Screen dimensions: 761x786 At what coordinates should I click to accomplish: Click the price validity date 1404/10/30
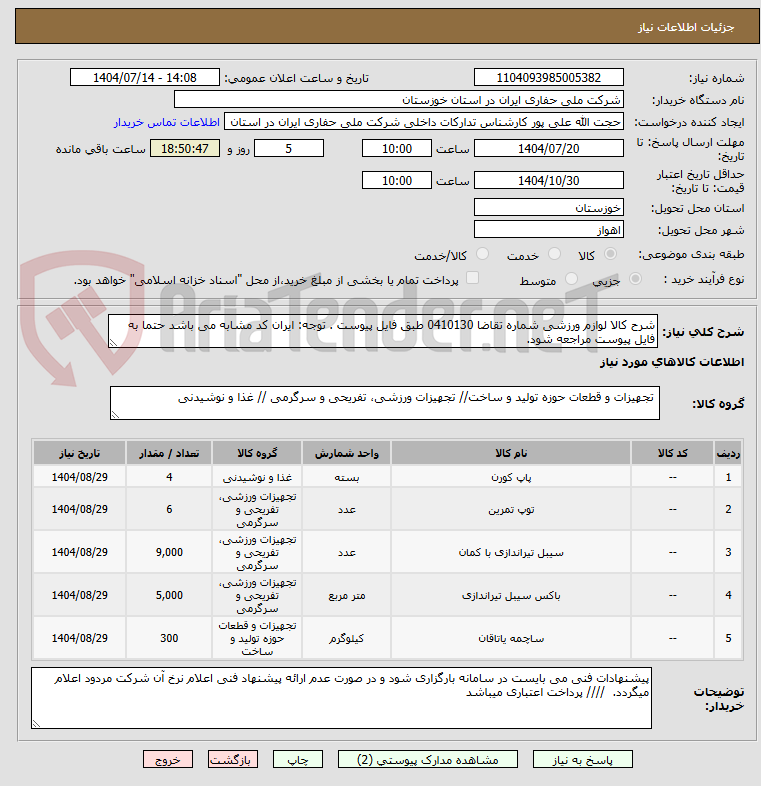point(548,180)
